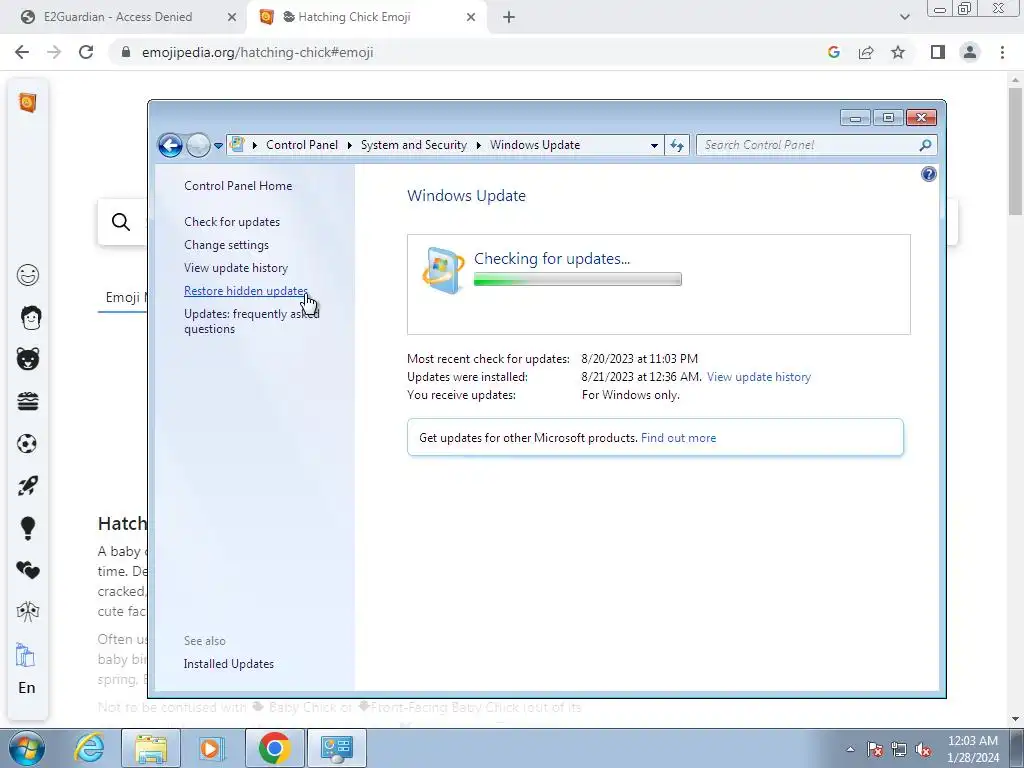Screen dimensions: 1024x768
Task: Click the Control Panel forward arrow button
Action: tap(198, 145)
